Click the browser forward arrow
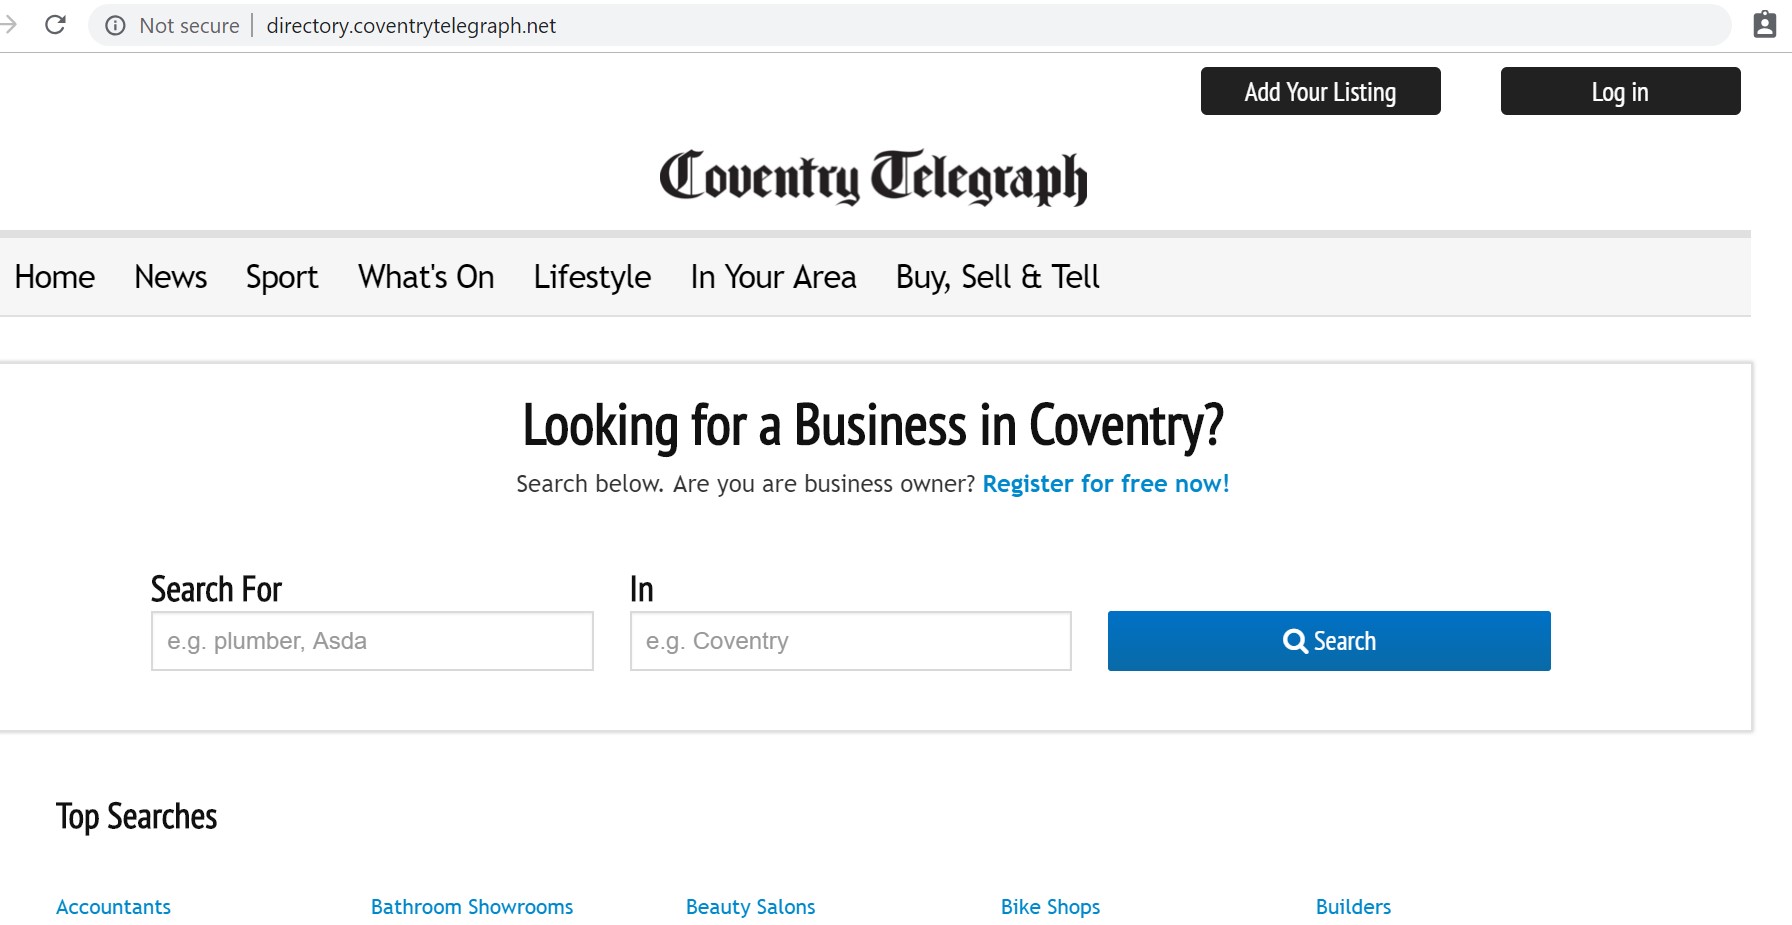This screenshot has width=1792, height=925. pos(9,25)
